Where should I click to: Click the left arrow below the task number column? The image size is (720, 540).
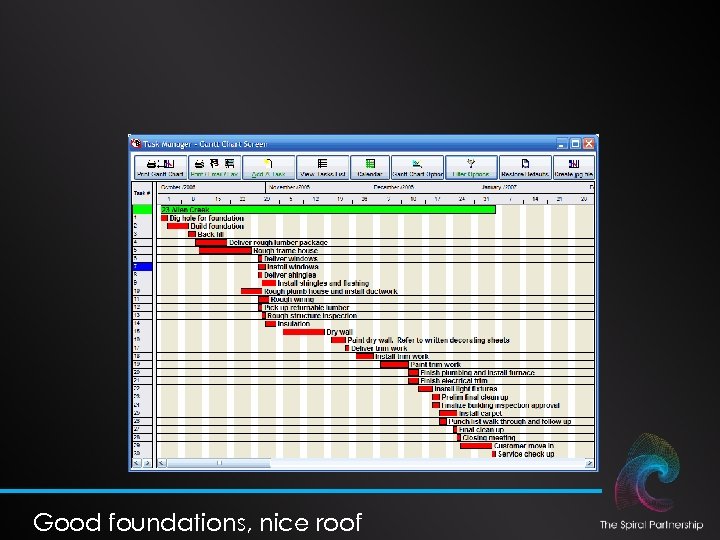coord(137,463)
